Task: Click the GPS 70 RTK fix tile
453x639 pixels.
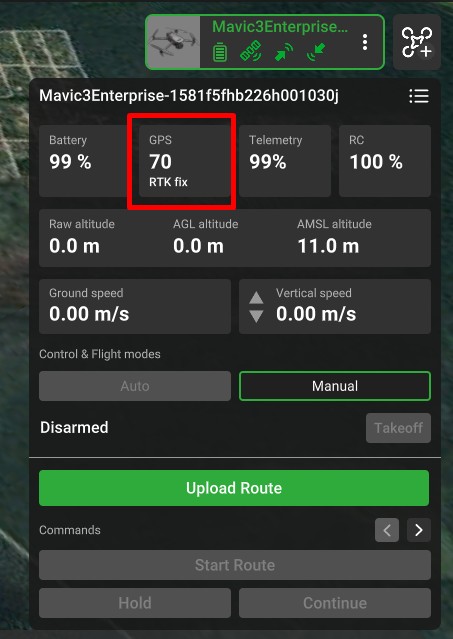Action: (185, 161)
